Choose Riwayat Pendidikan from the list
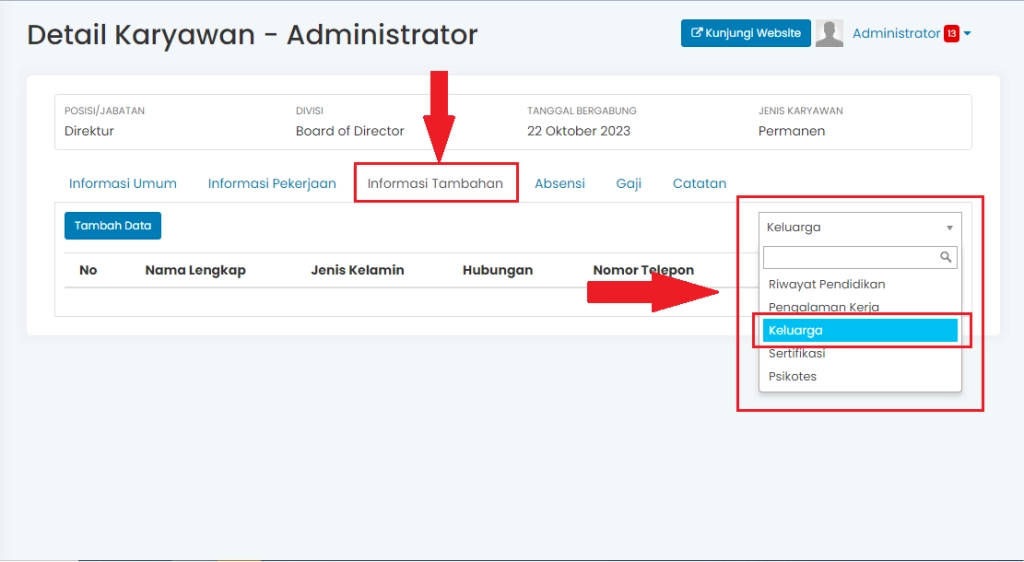Screen dimensions: 1024x562 point(826,284)
